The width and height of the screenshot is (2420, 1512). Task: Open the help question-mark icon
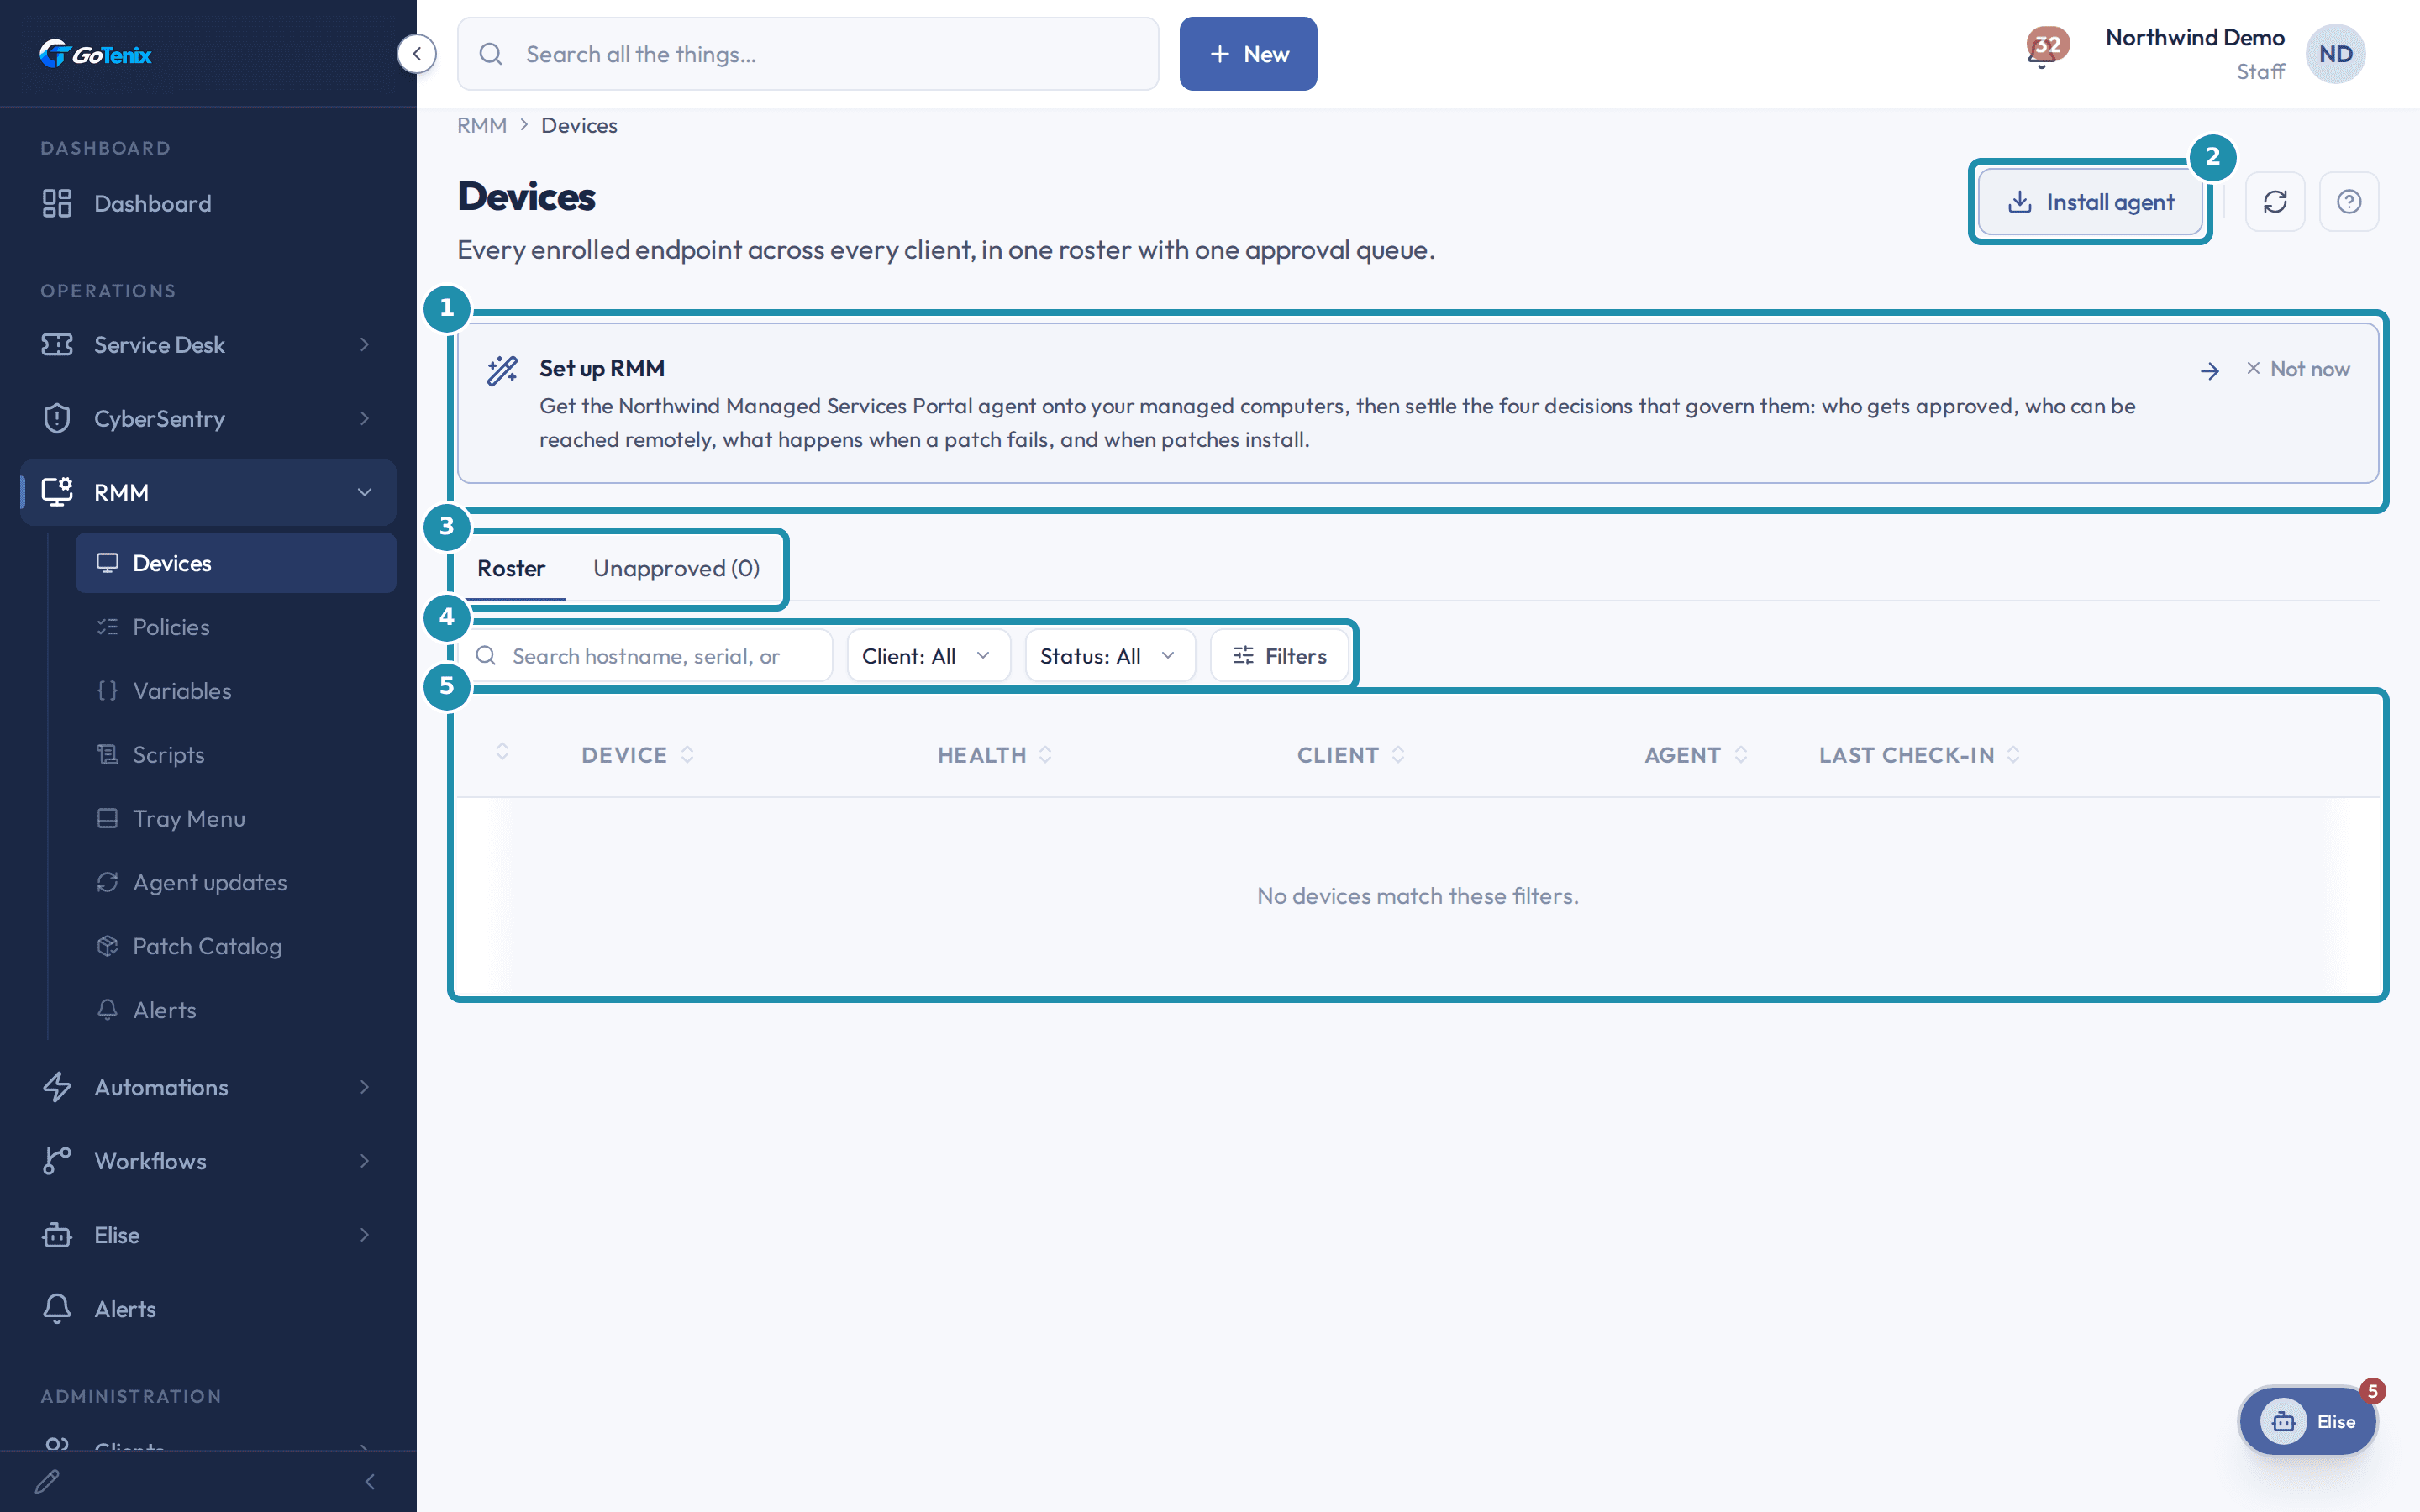tap(2349, 202)
